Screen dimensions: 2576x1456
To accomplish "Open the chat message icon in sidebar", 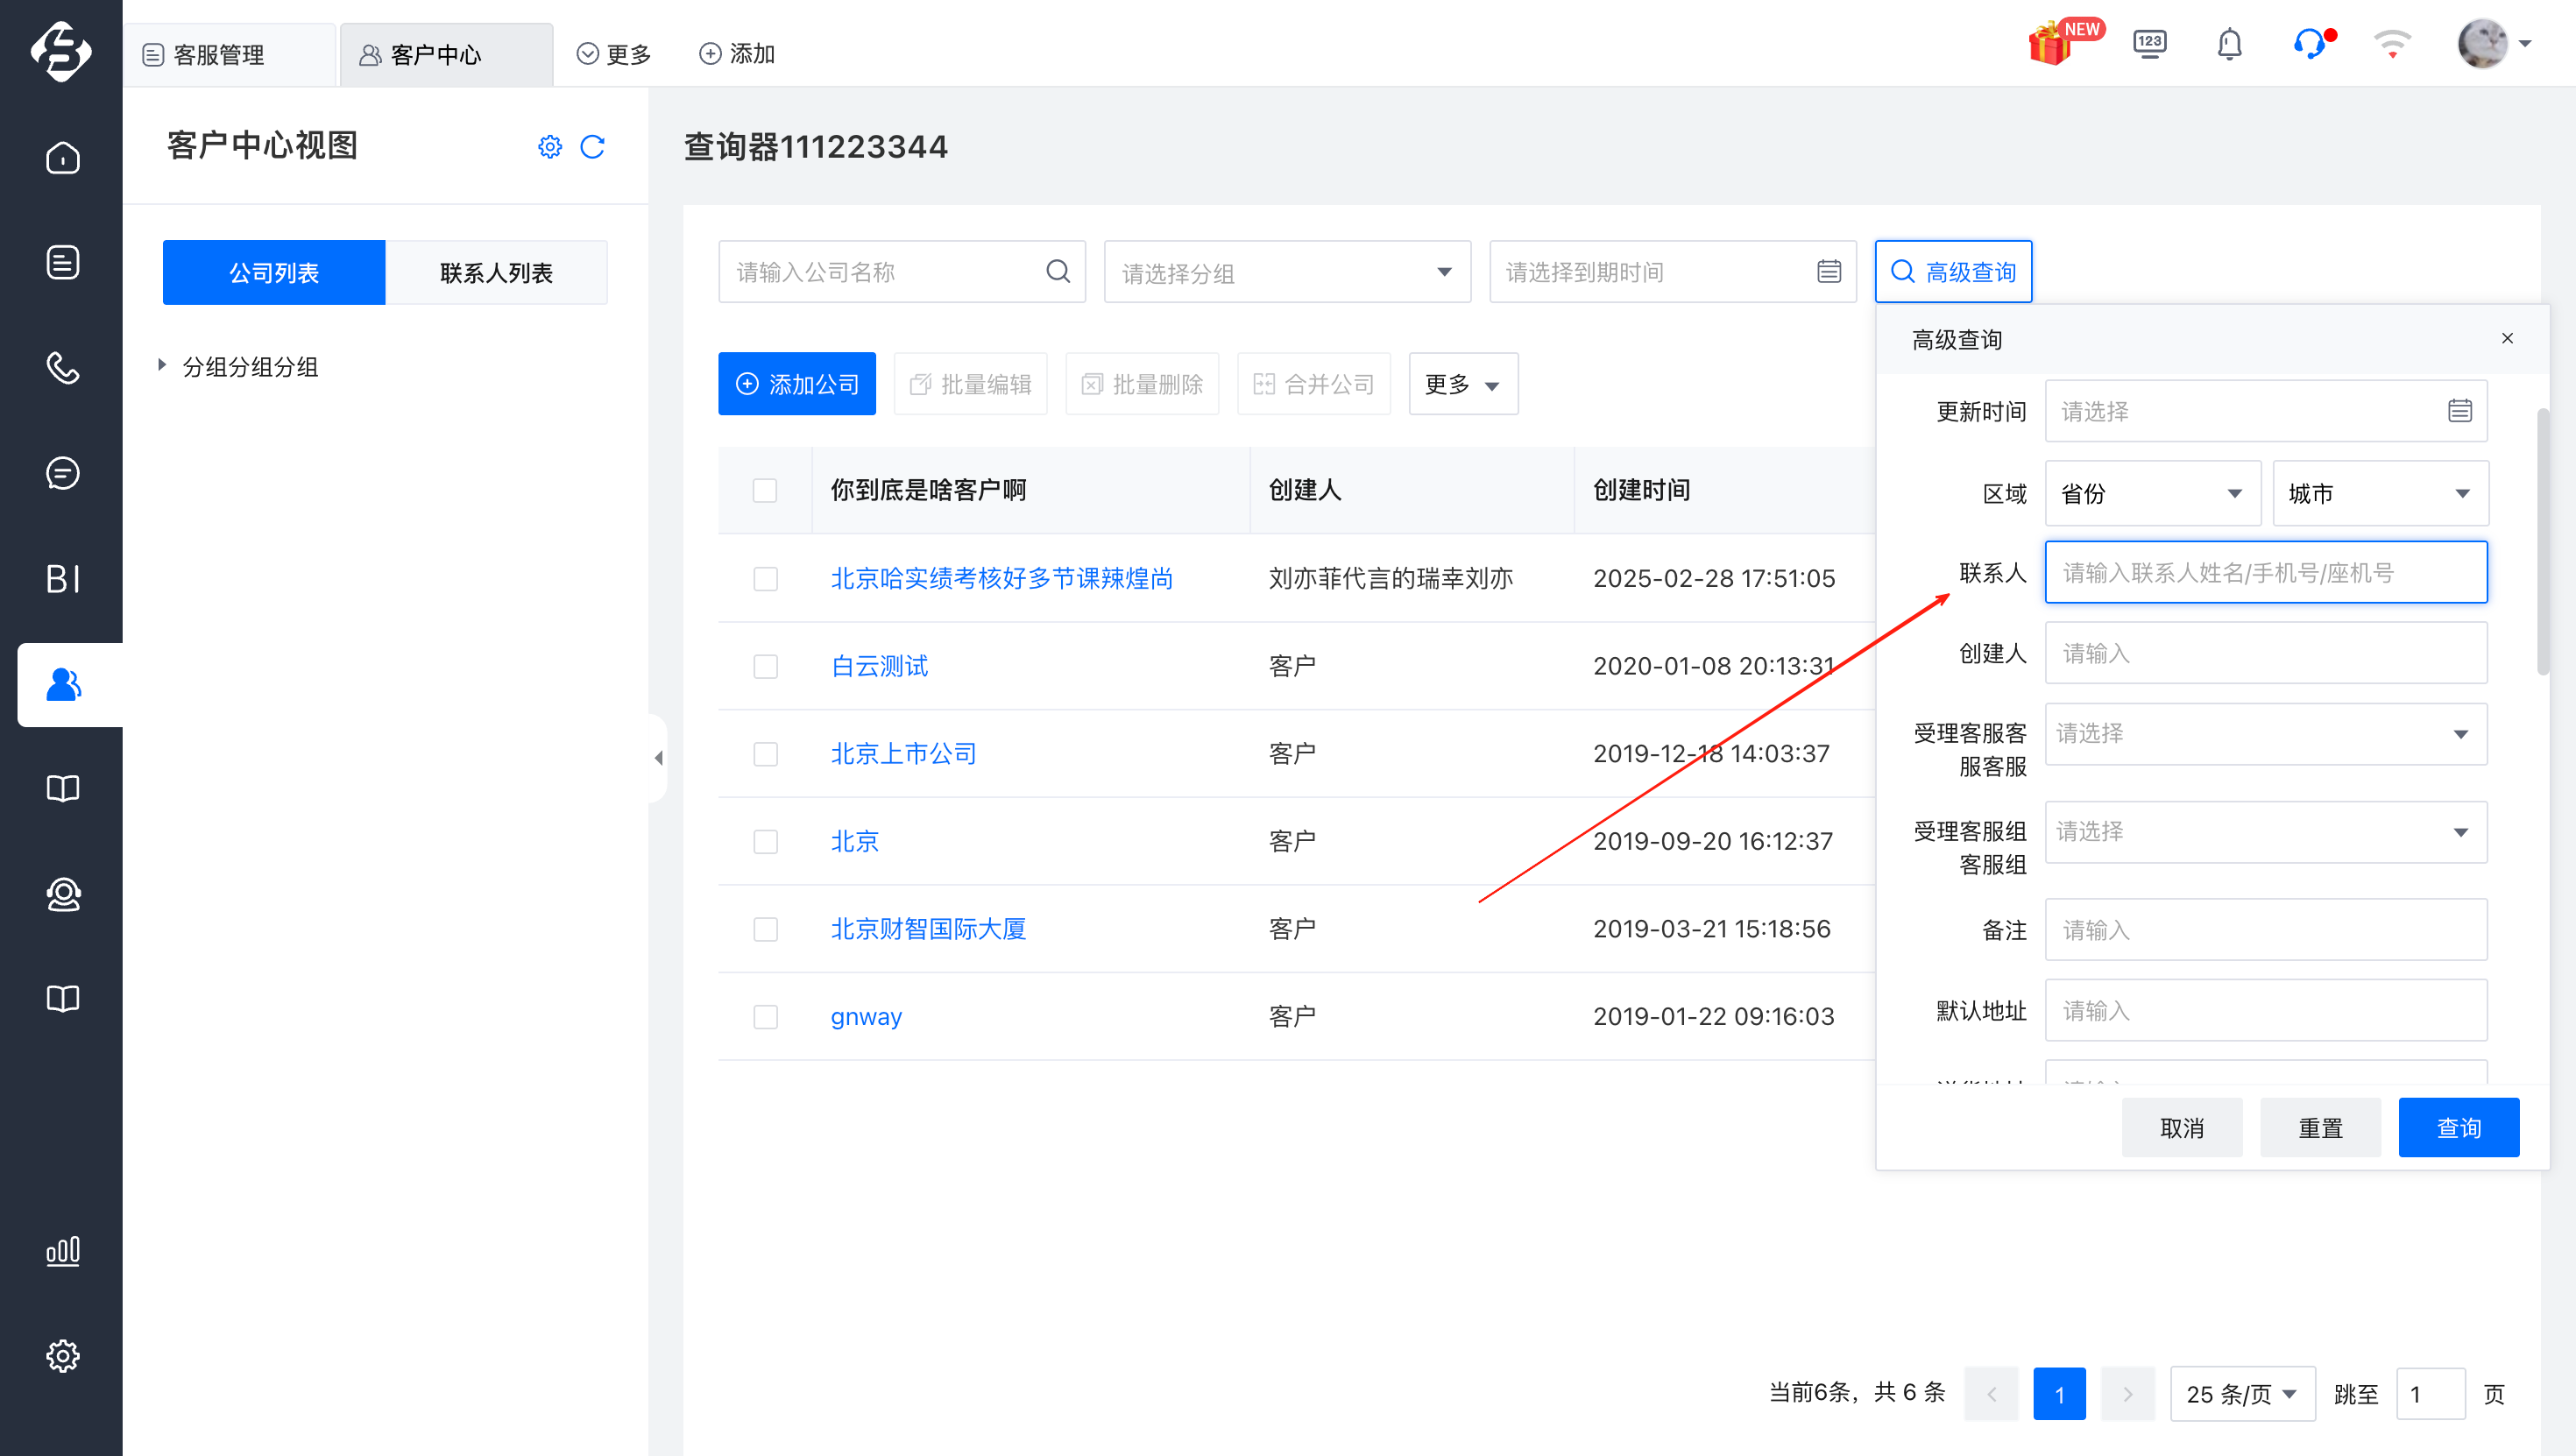I will click(x=62, y=472).
